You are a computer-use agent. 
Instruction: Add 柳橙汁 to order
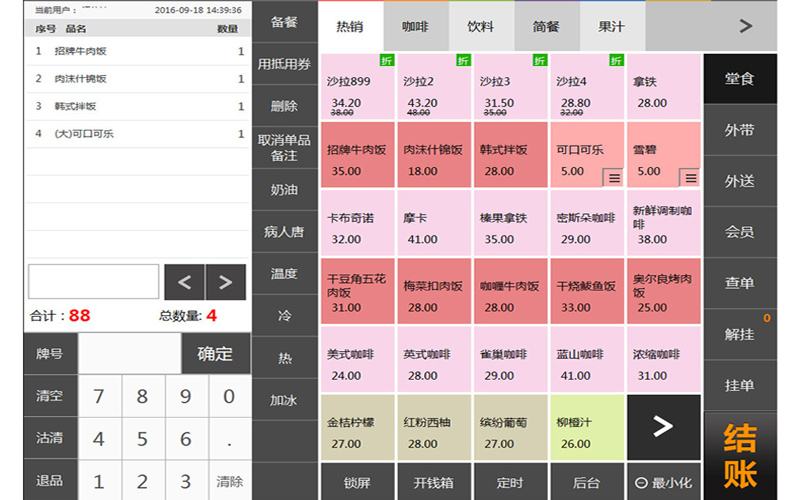[x=587, y=428]
